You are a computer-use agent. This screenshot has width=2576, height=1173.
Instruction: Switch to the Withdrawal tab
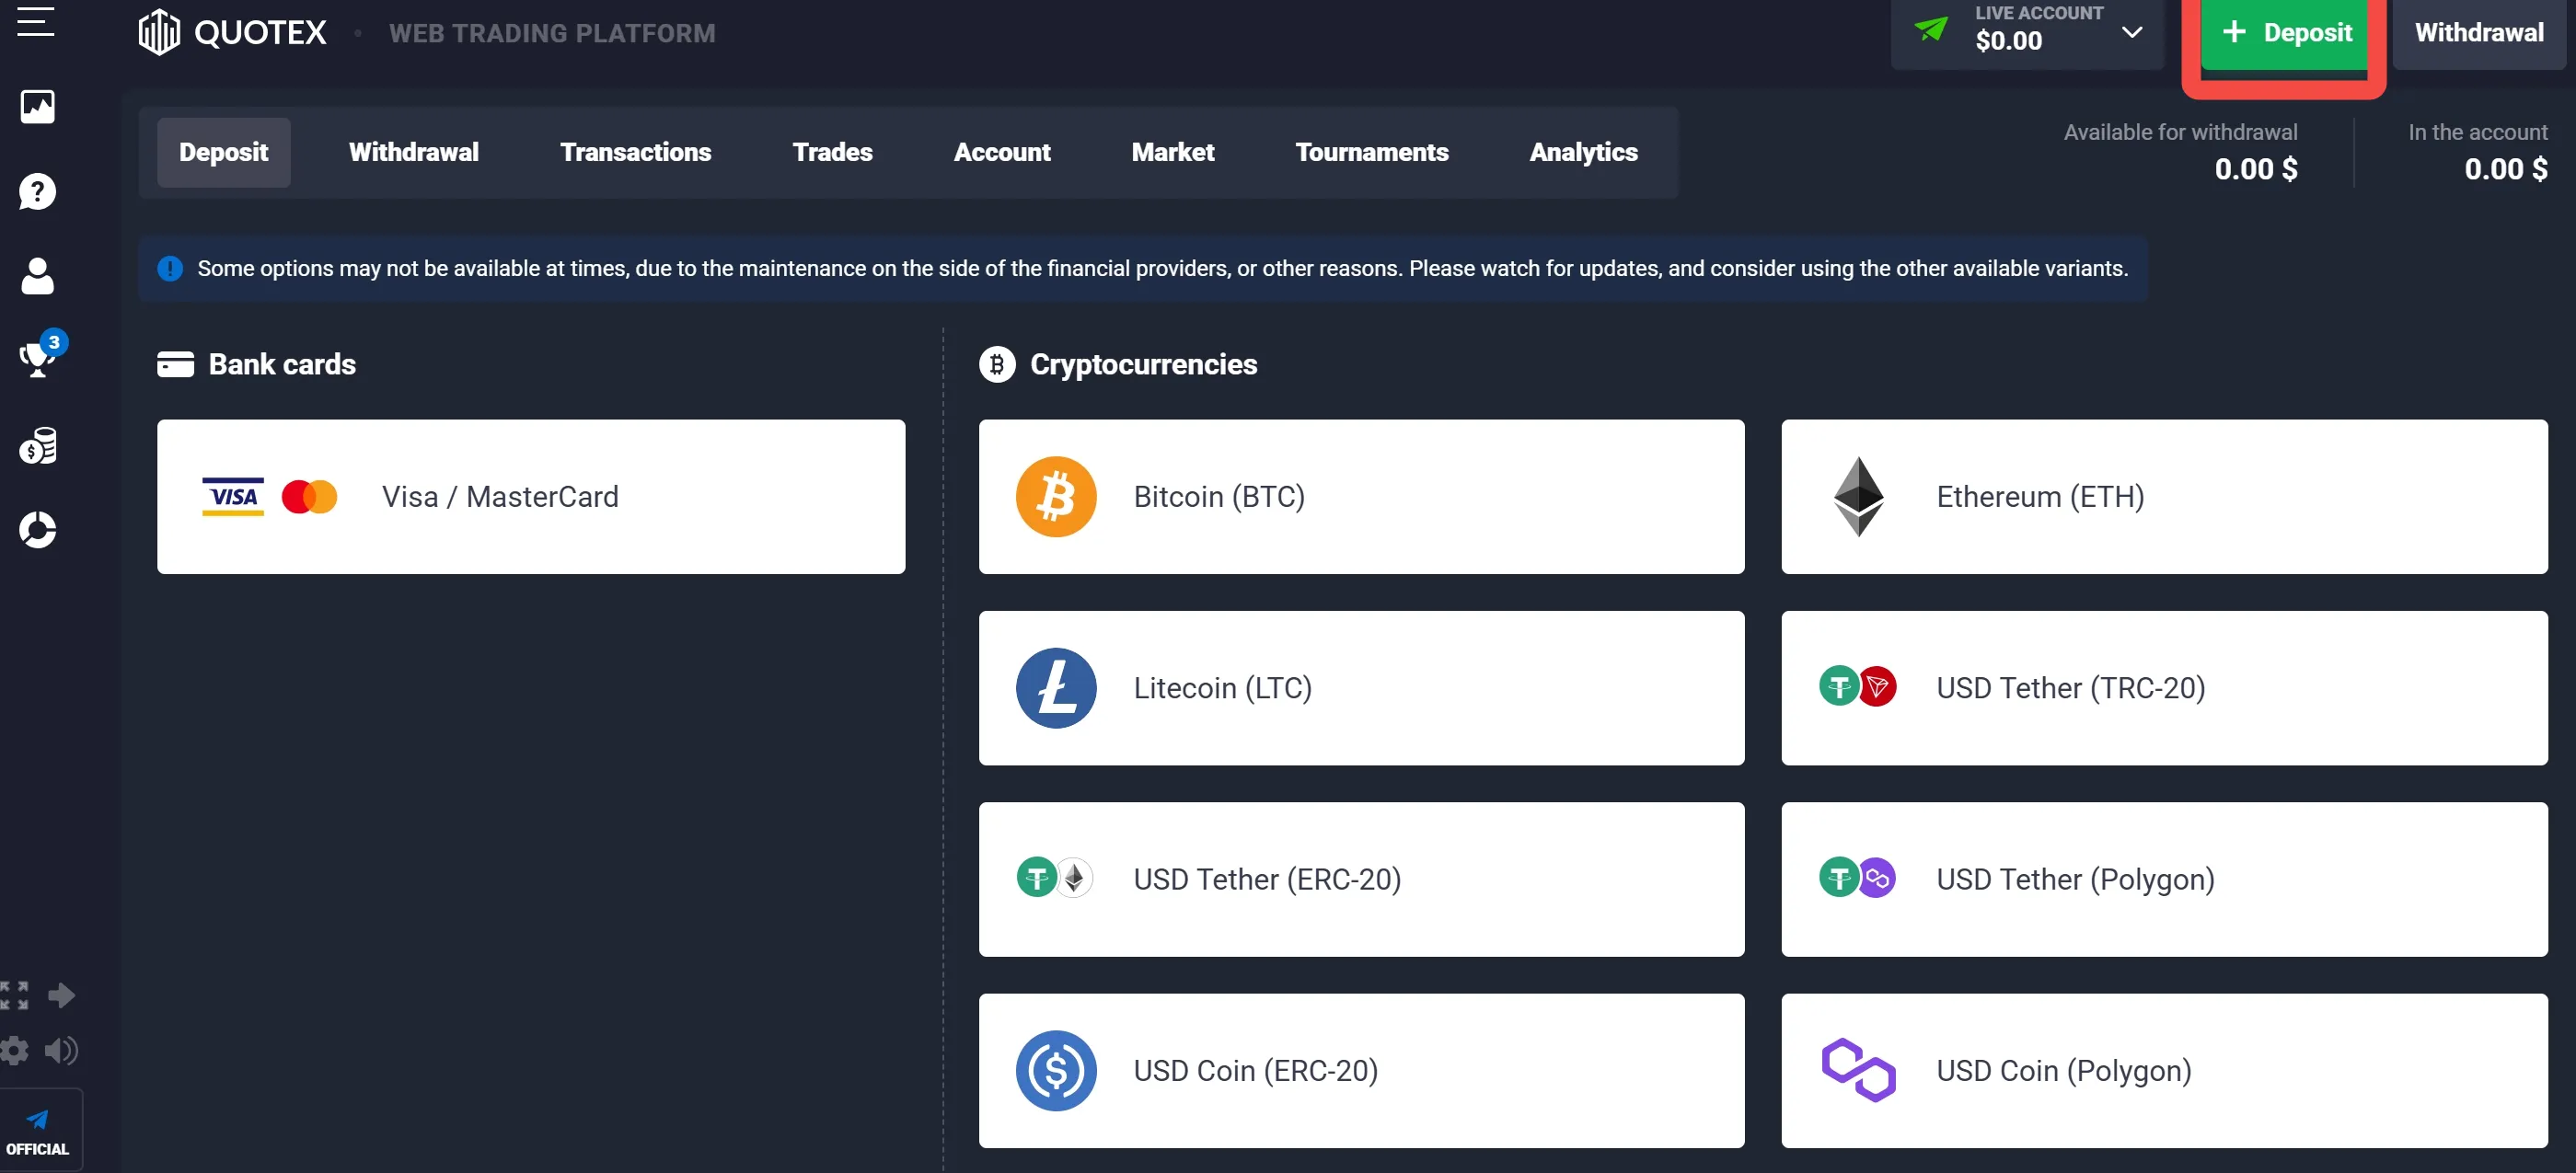[x=414, y=152]
